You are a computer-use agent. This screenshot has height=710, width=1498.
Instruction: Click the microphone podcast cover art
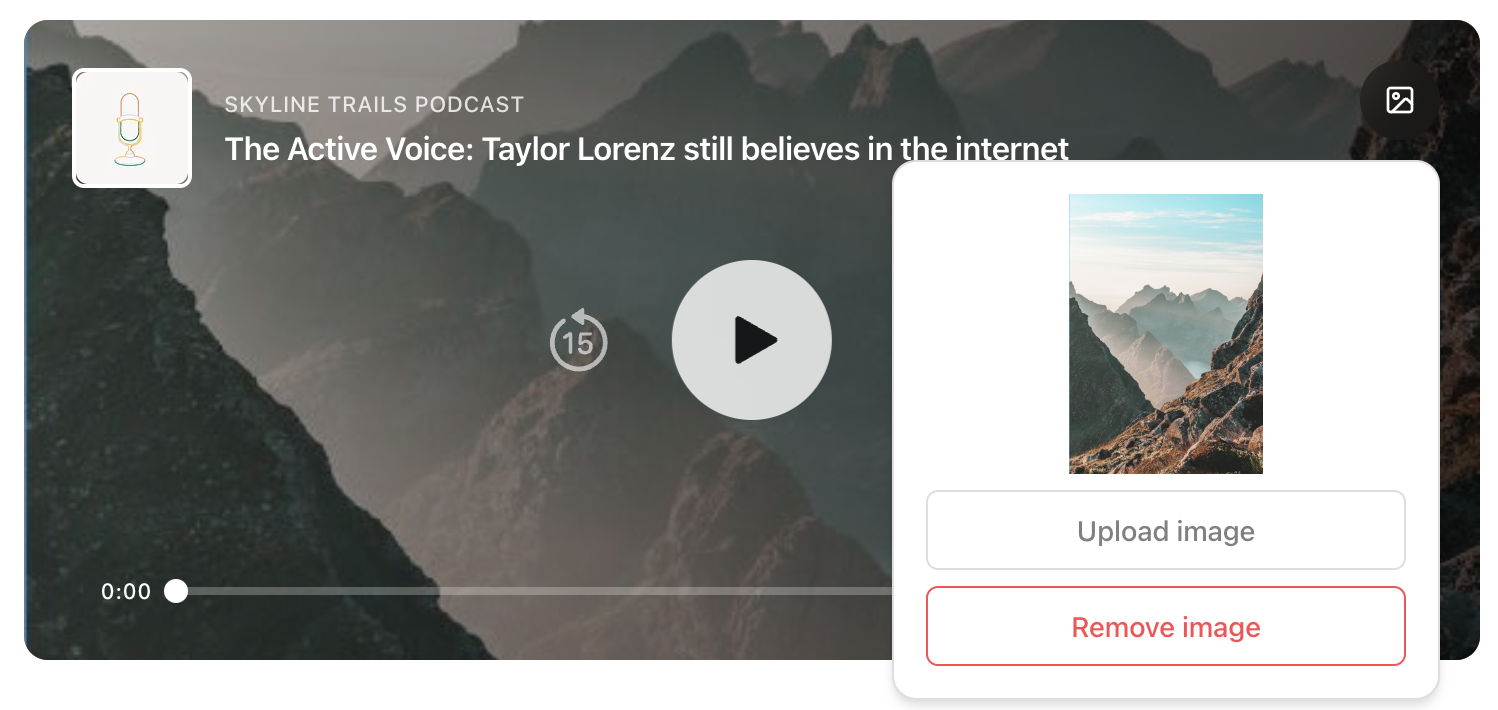point(132,128)
